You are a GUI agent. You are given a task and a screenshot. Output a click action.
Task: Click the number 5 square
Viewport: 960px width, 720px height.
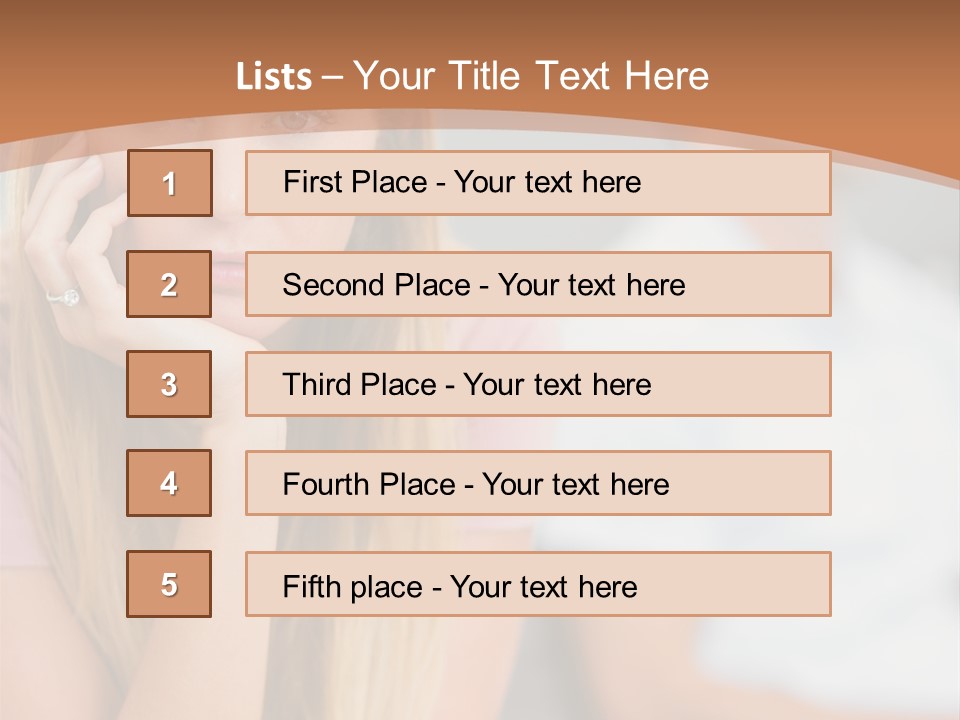(x=169, y=584)
